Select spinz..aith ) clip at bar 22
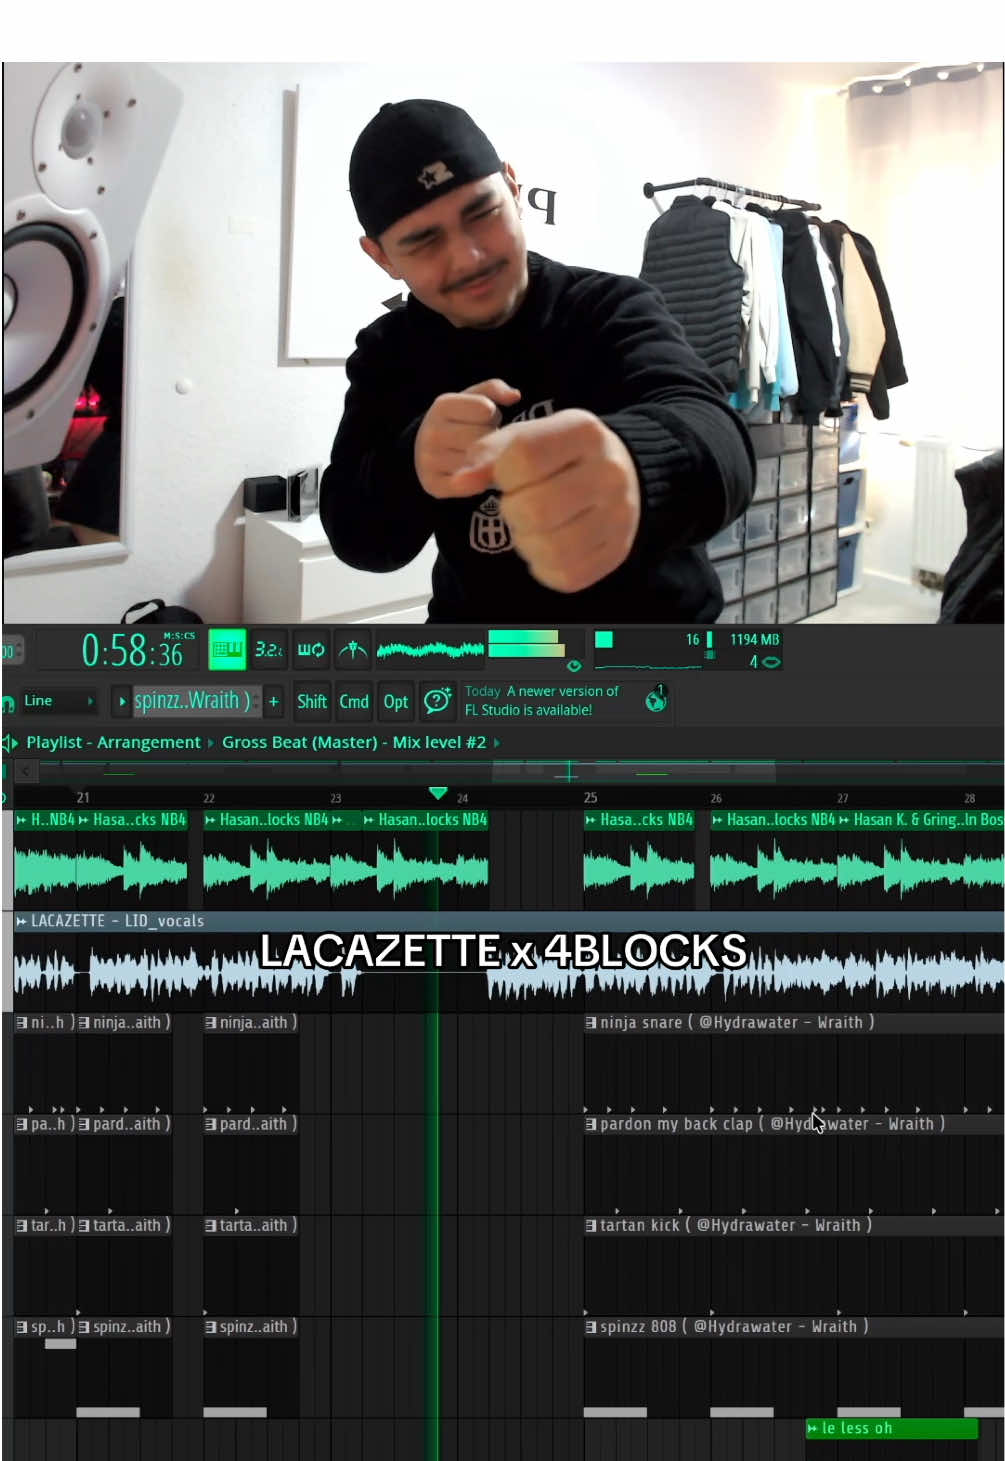 pyautogui.click(x=251, y=1326)
